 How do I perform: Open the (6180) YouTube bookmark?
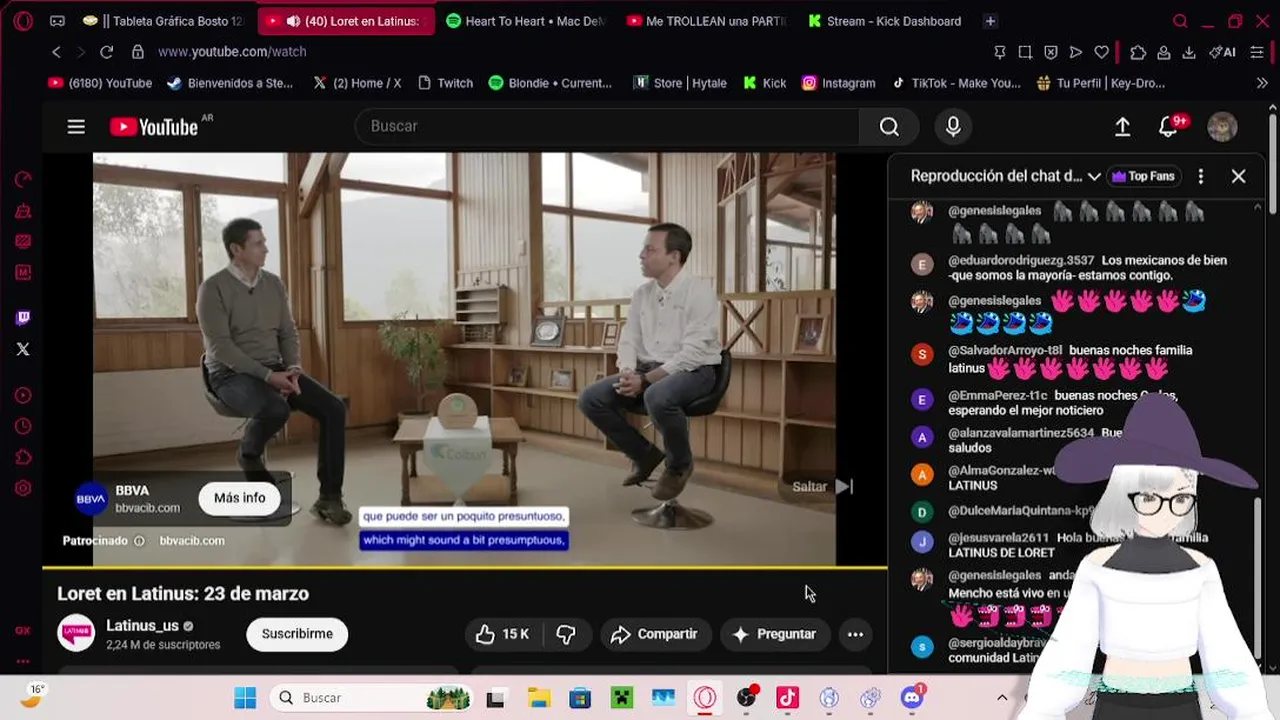(100, 83)
